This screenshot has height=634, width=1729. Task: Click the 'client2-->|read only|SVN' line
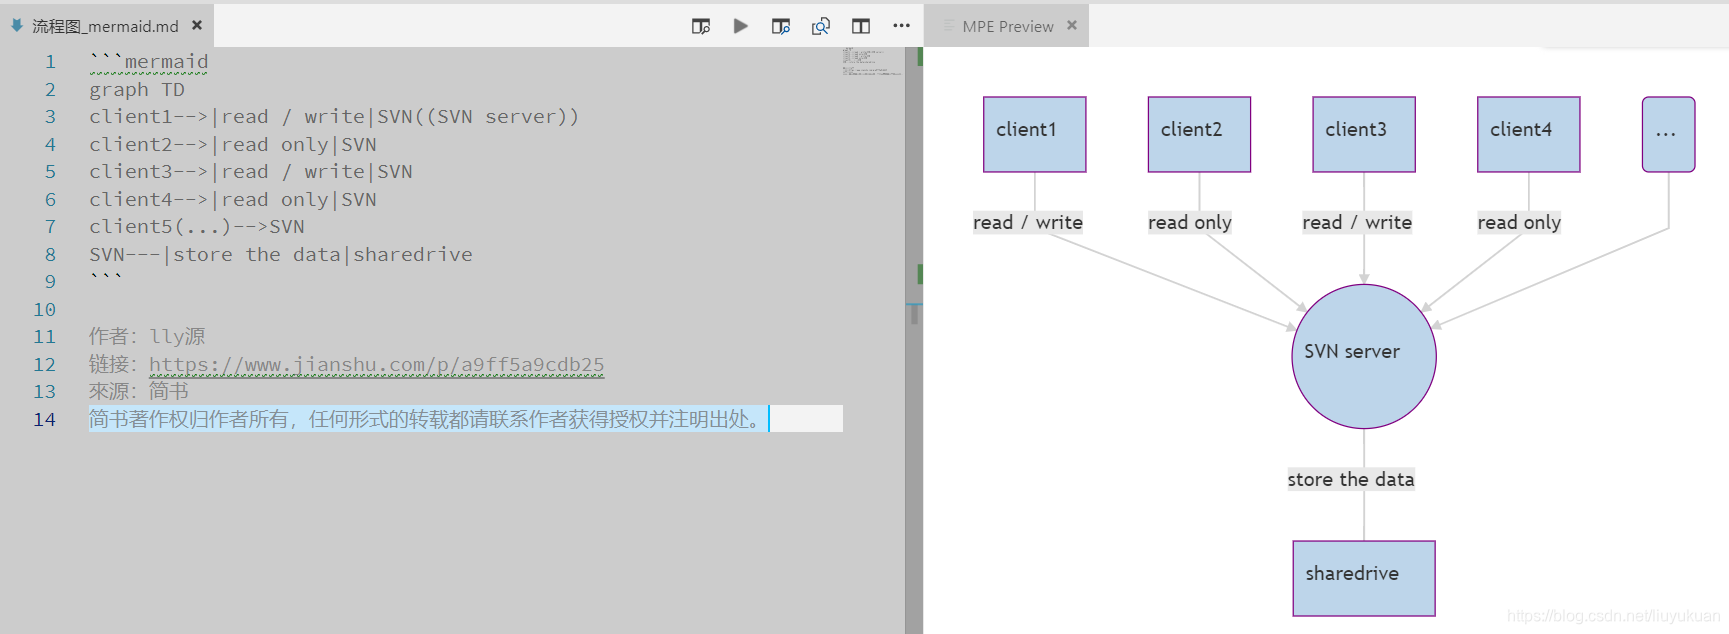[x=233, y=144]
